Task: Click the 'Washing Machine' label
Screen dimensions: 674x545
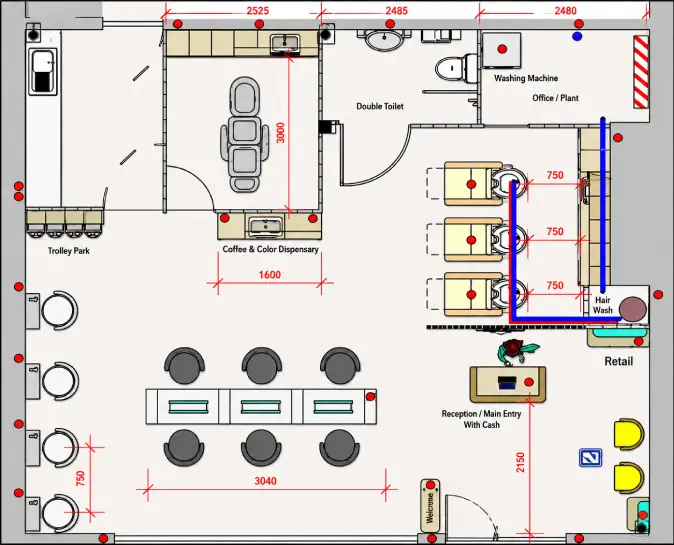Action: (x=526, y=78)
